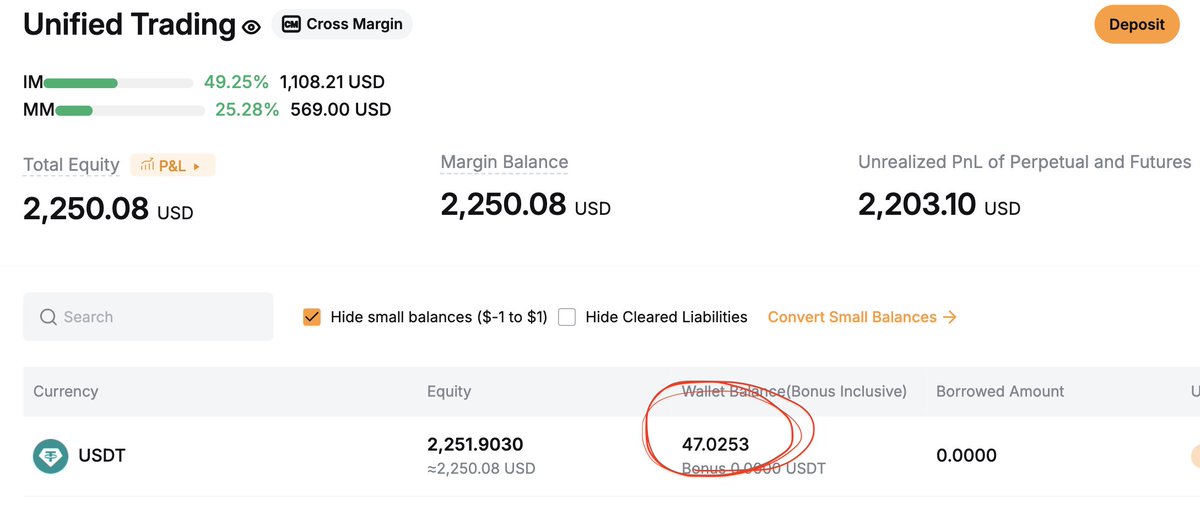Check Hide Cleared Liabilities checkbox

click(x=567, y=317)
